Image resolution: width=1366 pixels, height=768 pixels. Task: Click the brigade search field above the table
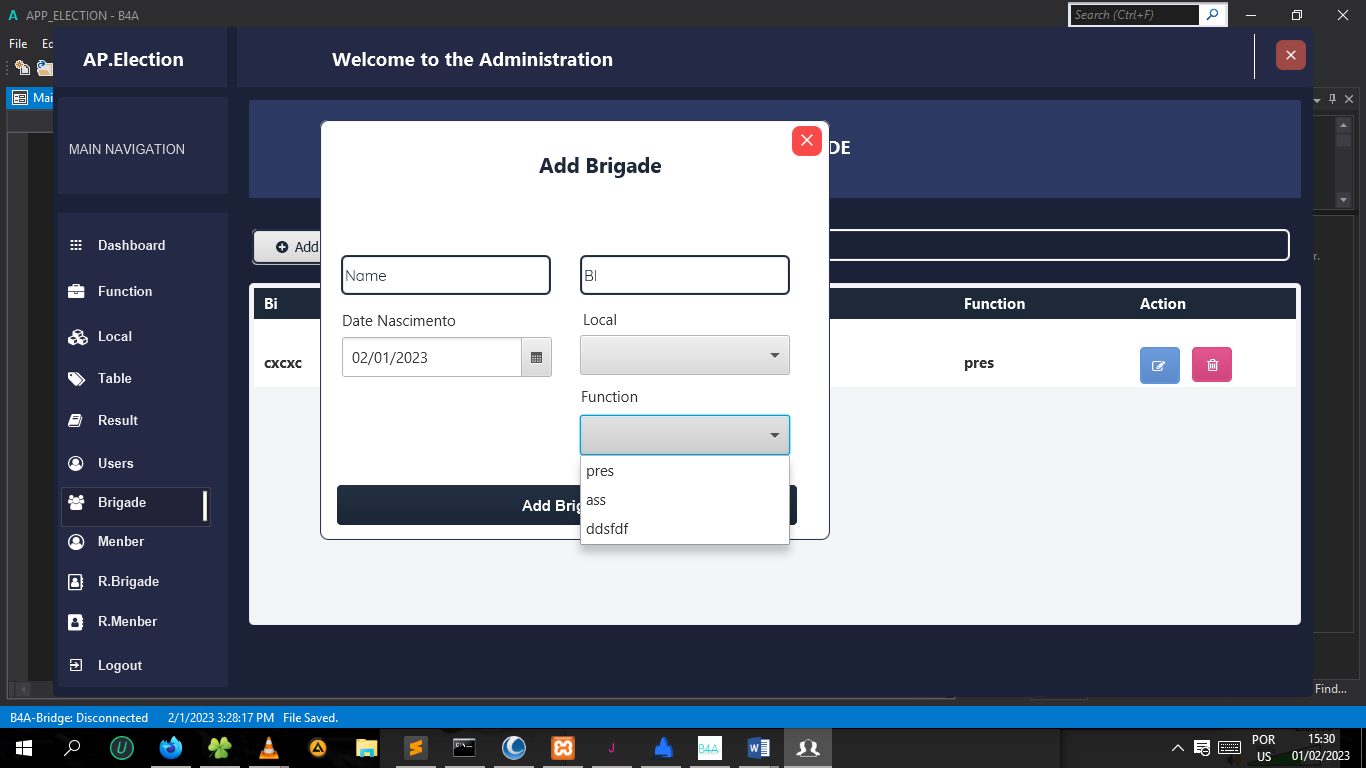tap(1058, 245)
